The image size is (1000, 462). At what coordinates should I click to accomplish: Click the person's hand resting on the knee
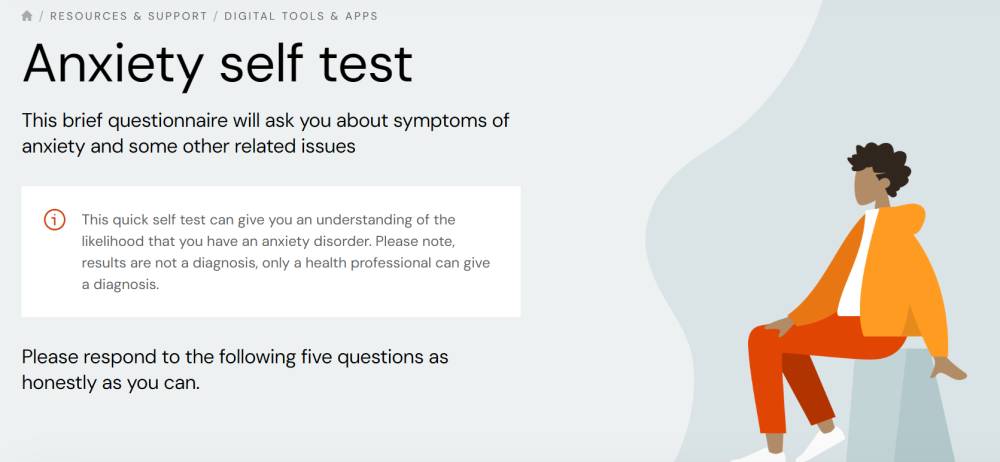[779, 327]
